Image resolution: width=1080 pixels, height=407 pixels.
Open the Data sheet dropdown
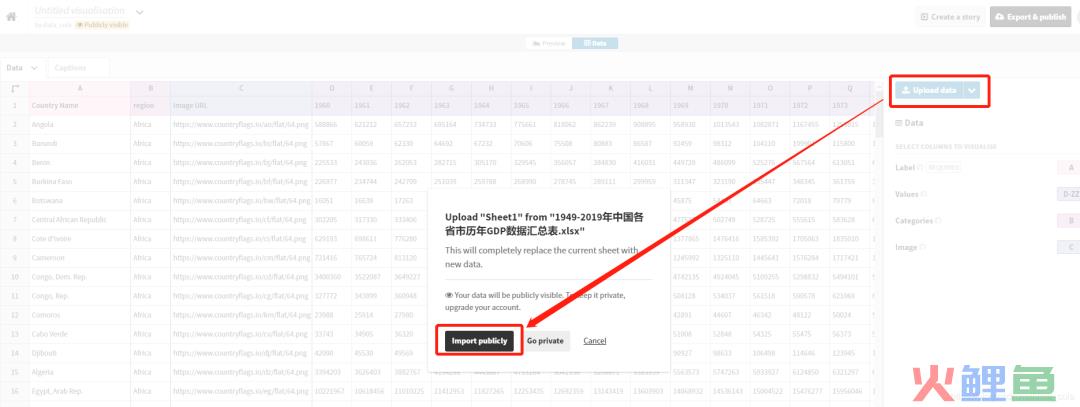22,67
